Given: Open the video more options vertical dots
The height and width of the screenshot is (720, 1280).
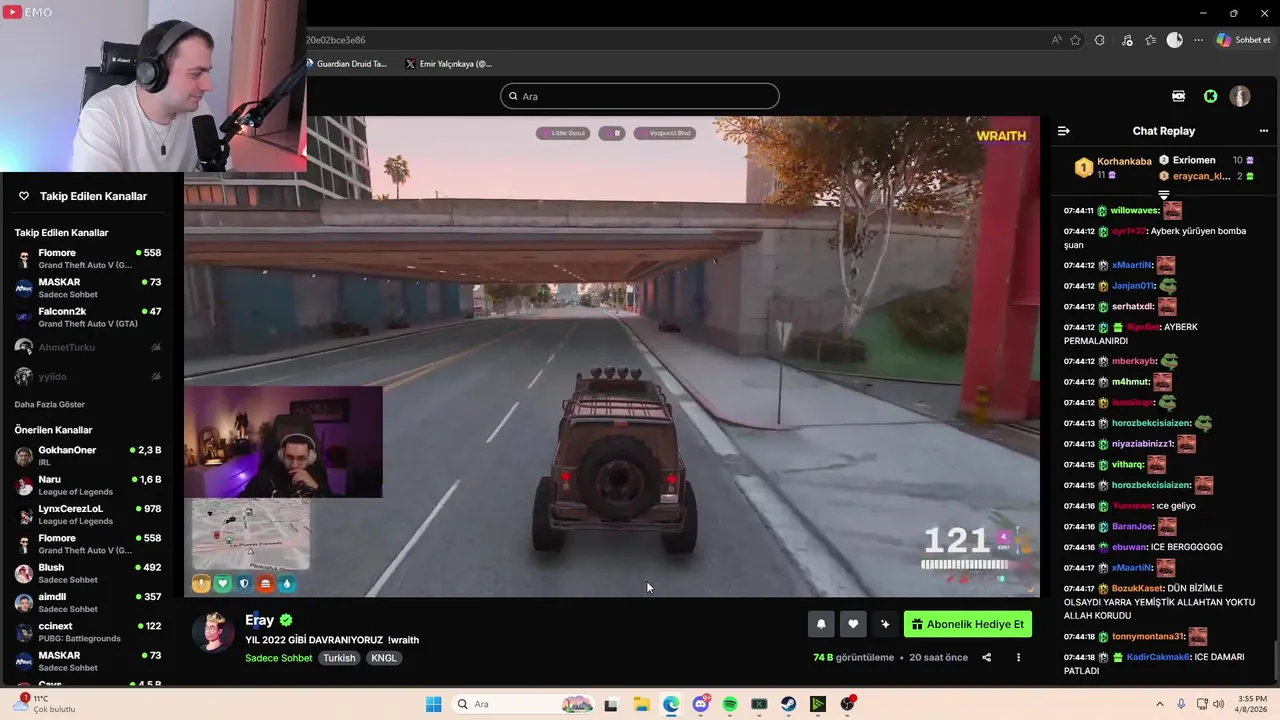Looking at the screenshot, I should click(1018, 657).
